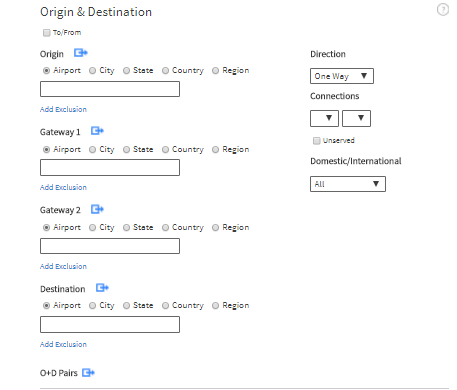Select the City radio under Origin
The height and width of the screenshot is (390, 457).
[x=93, y=71]
